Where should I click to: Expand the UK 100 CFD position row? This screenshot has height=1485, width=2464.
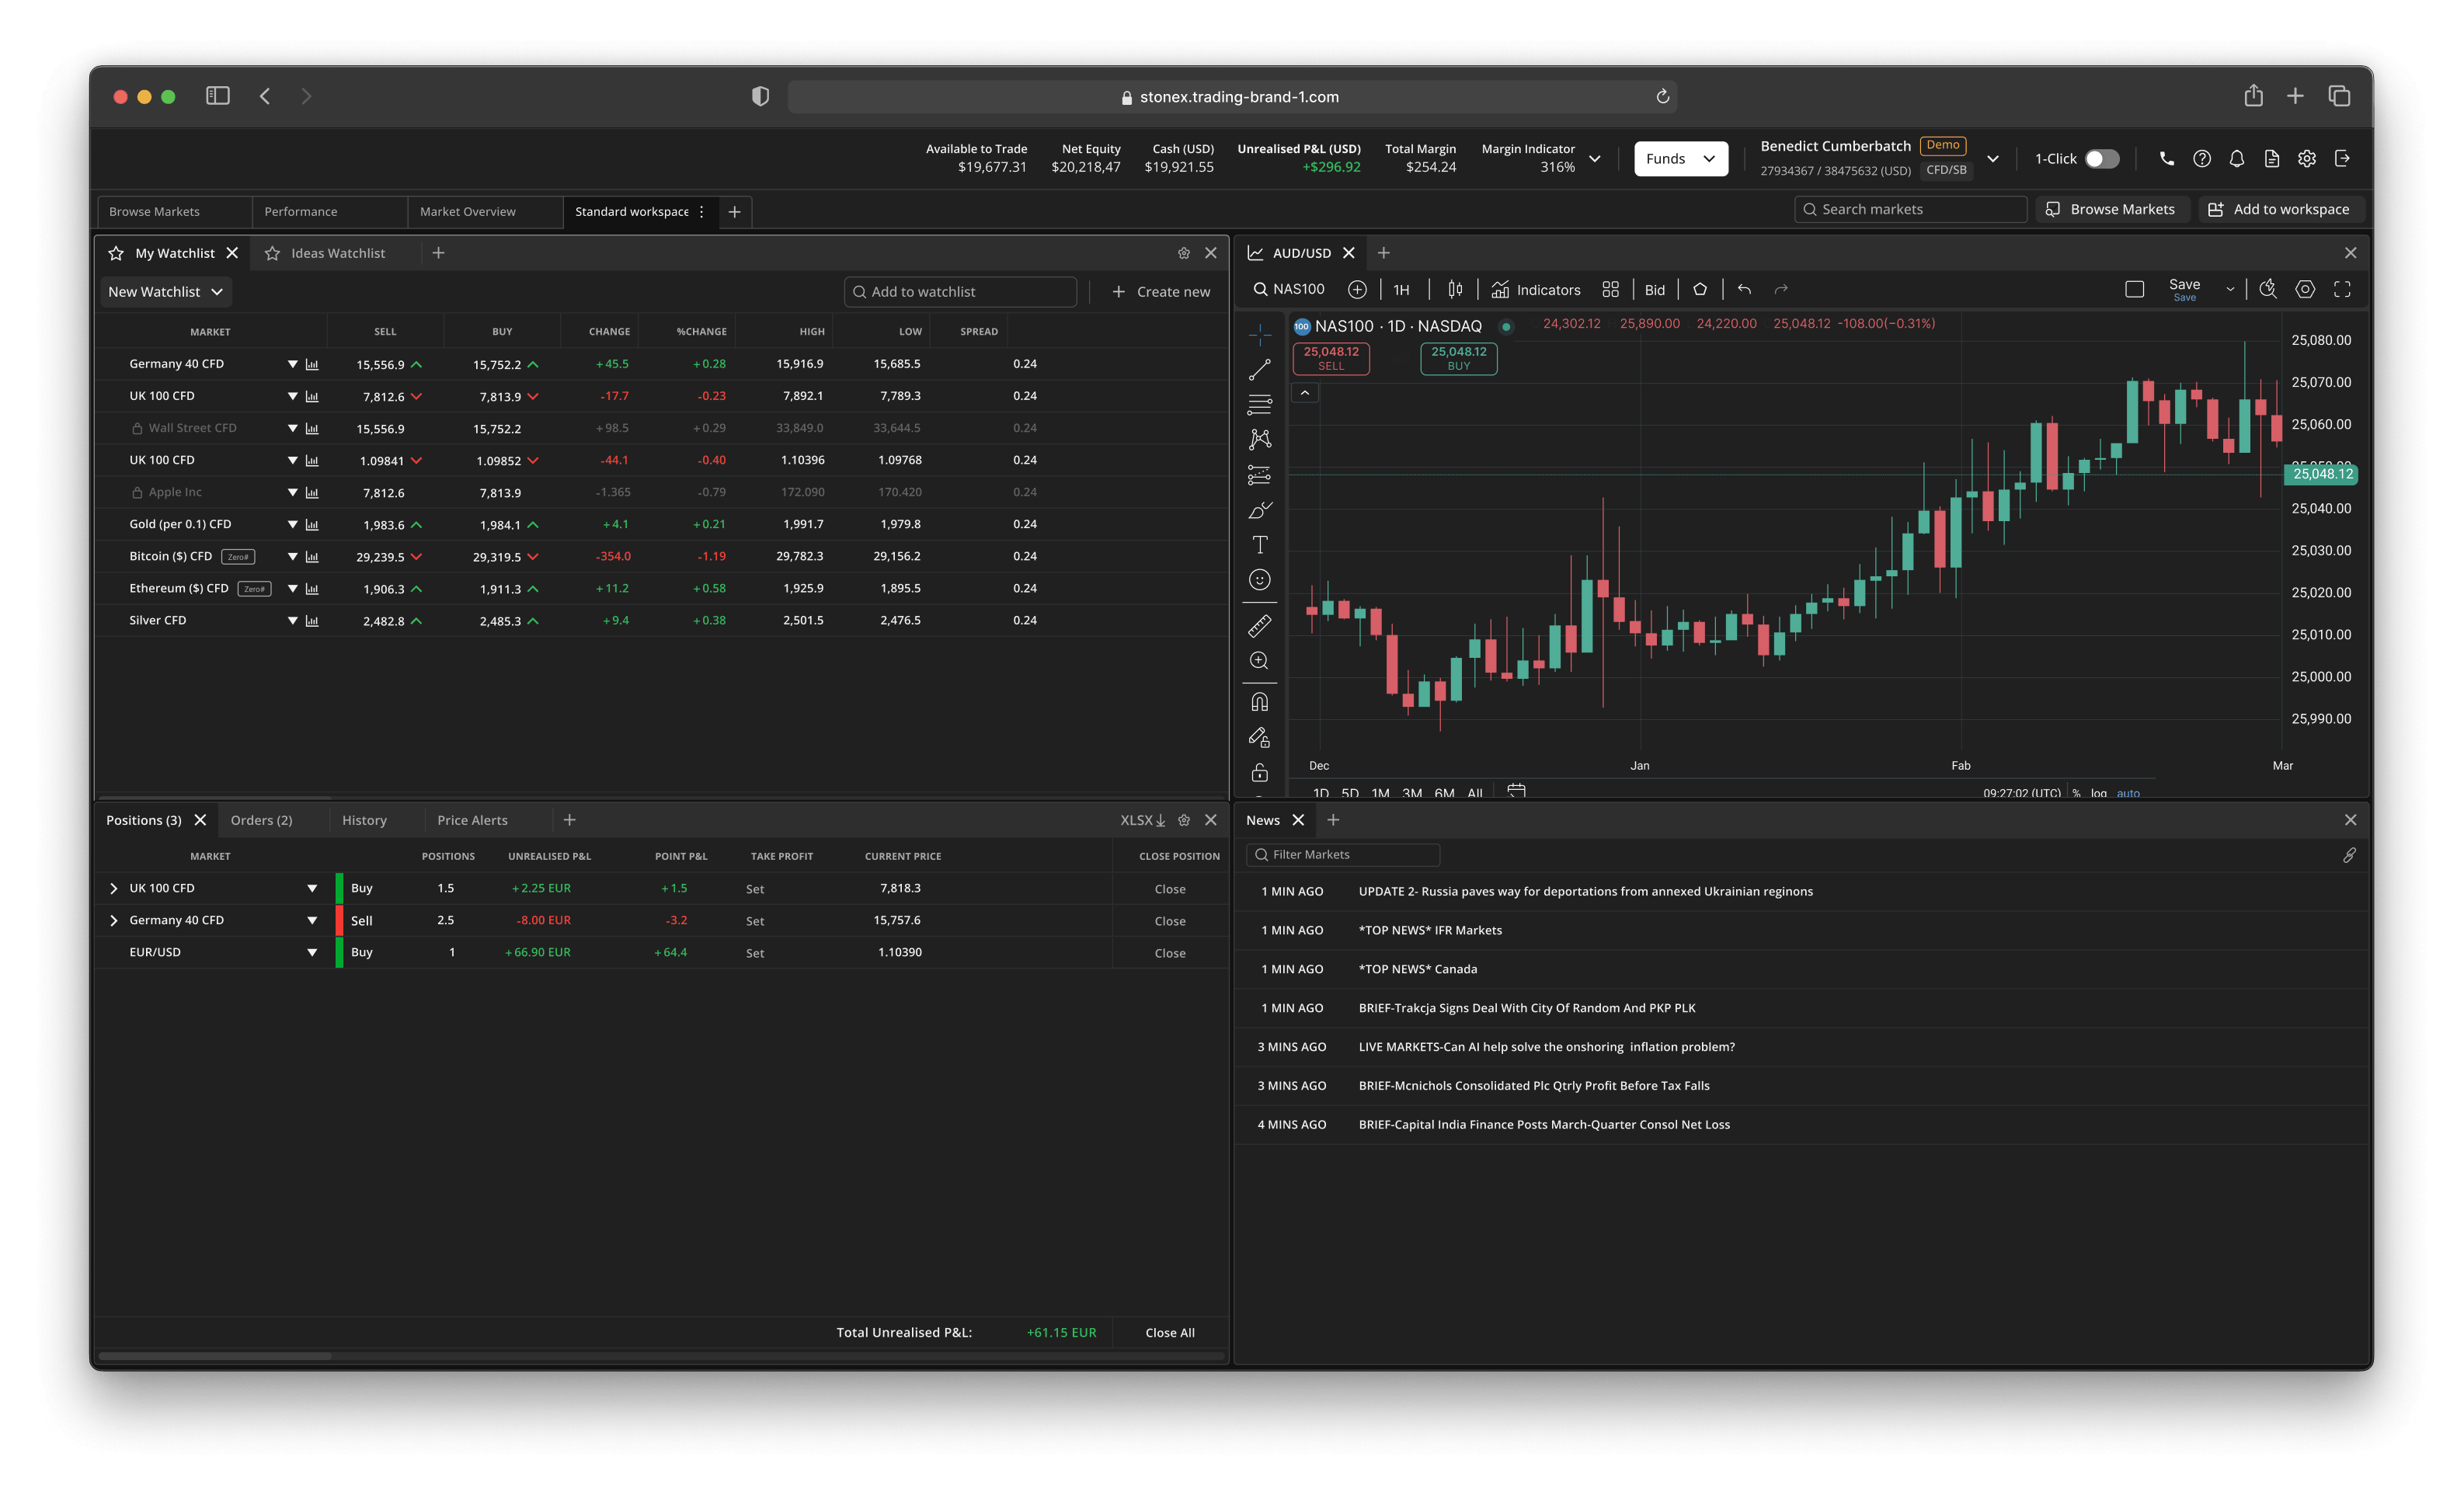(113, 888)
